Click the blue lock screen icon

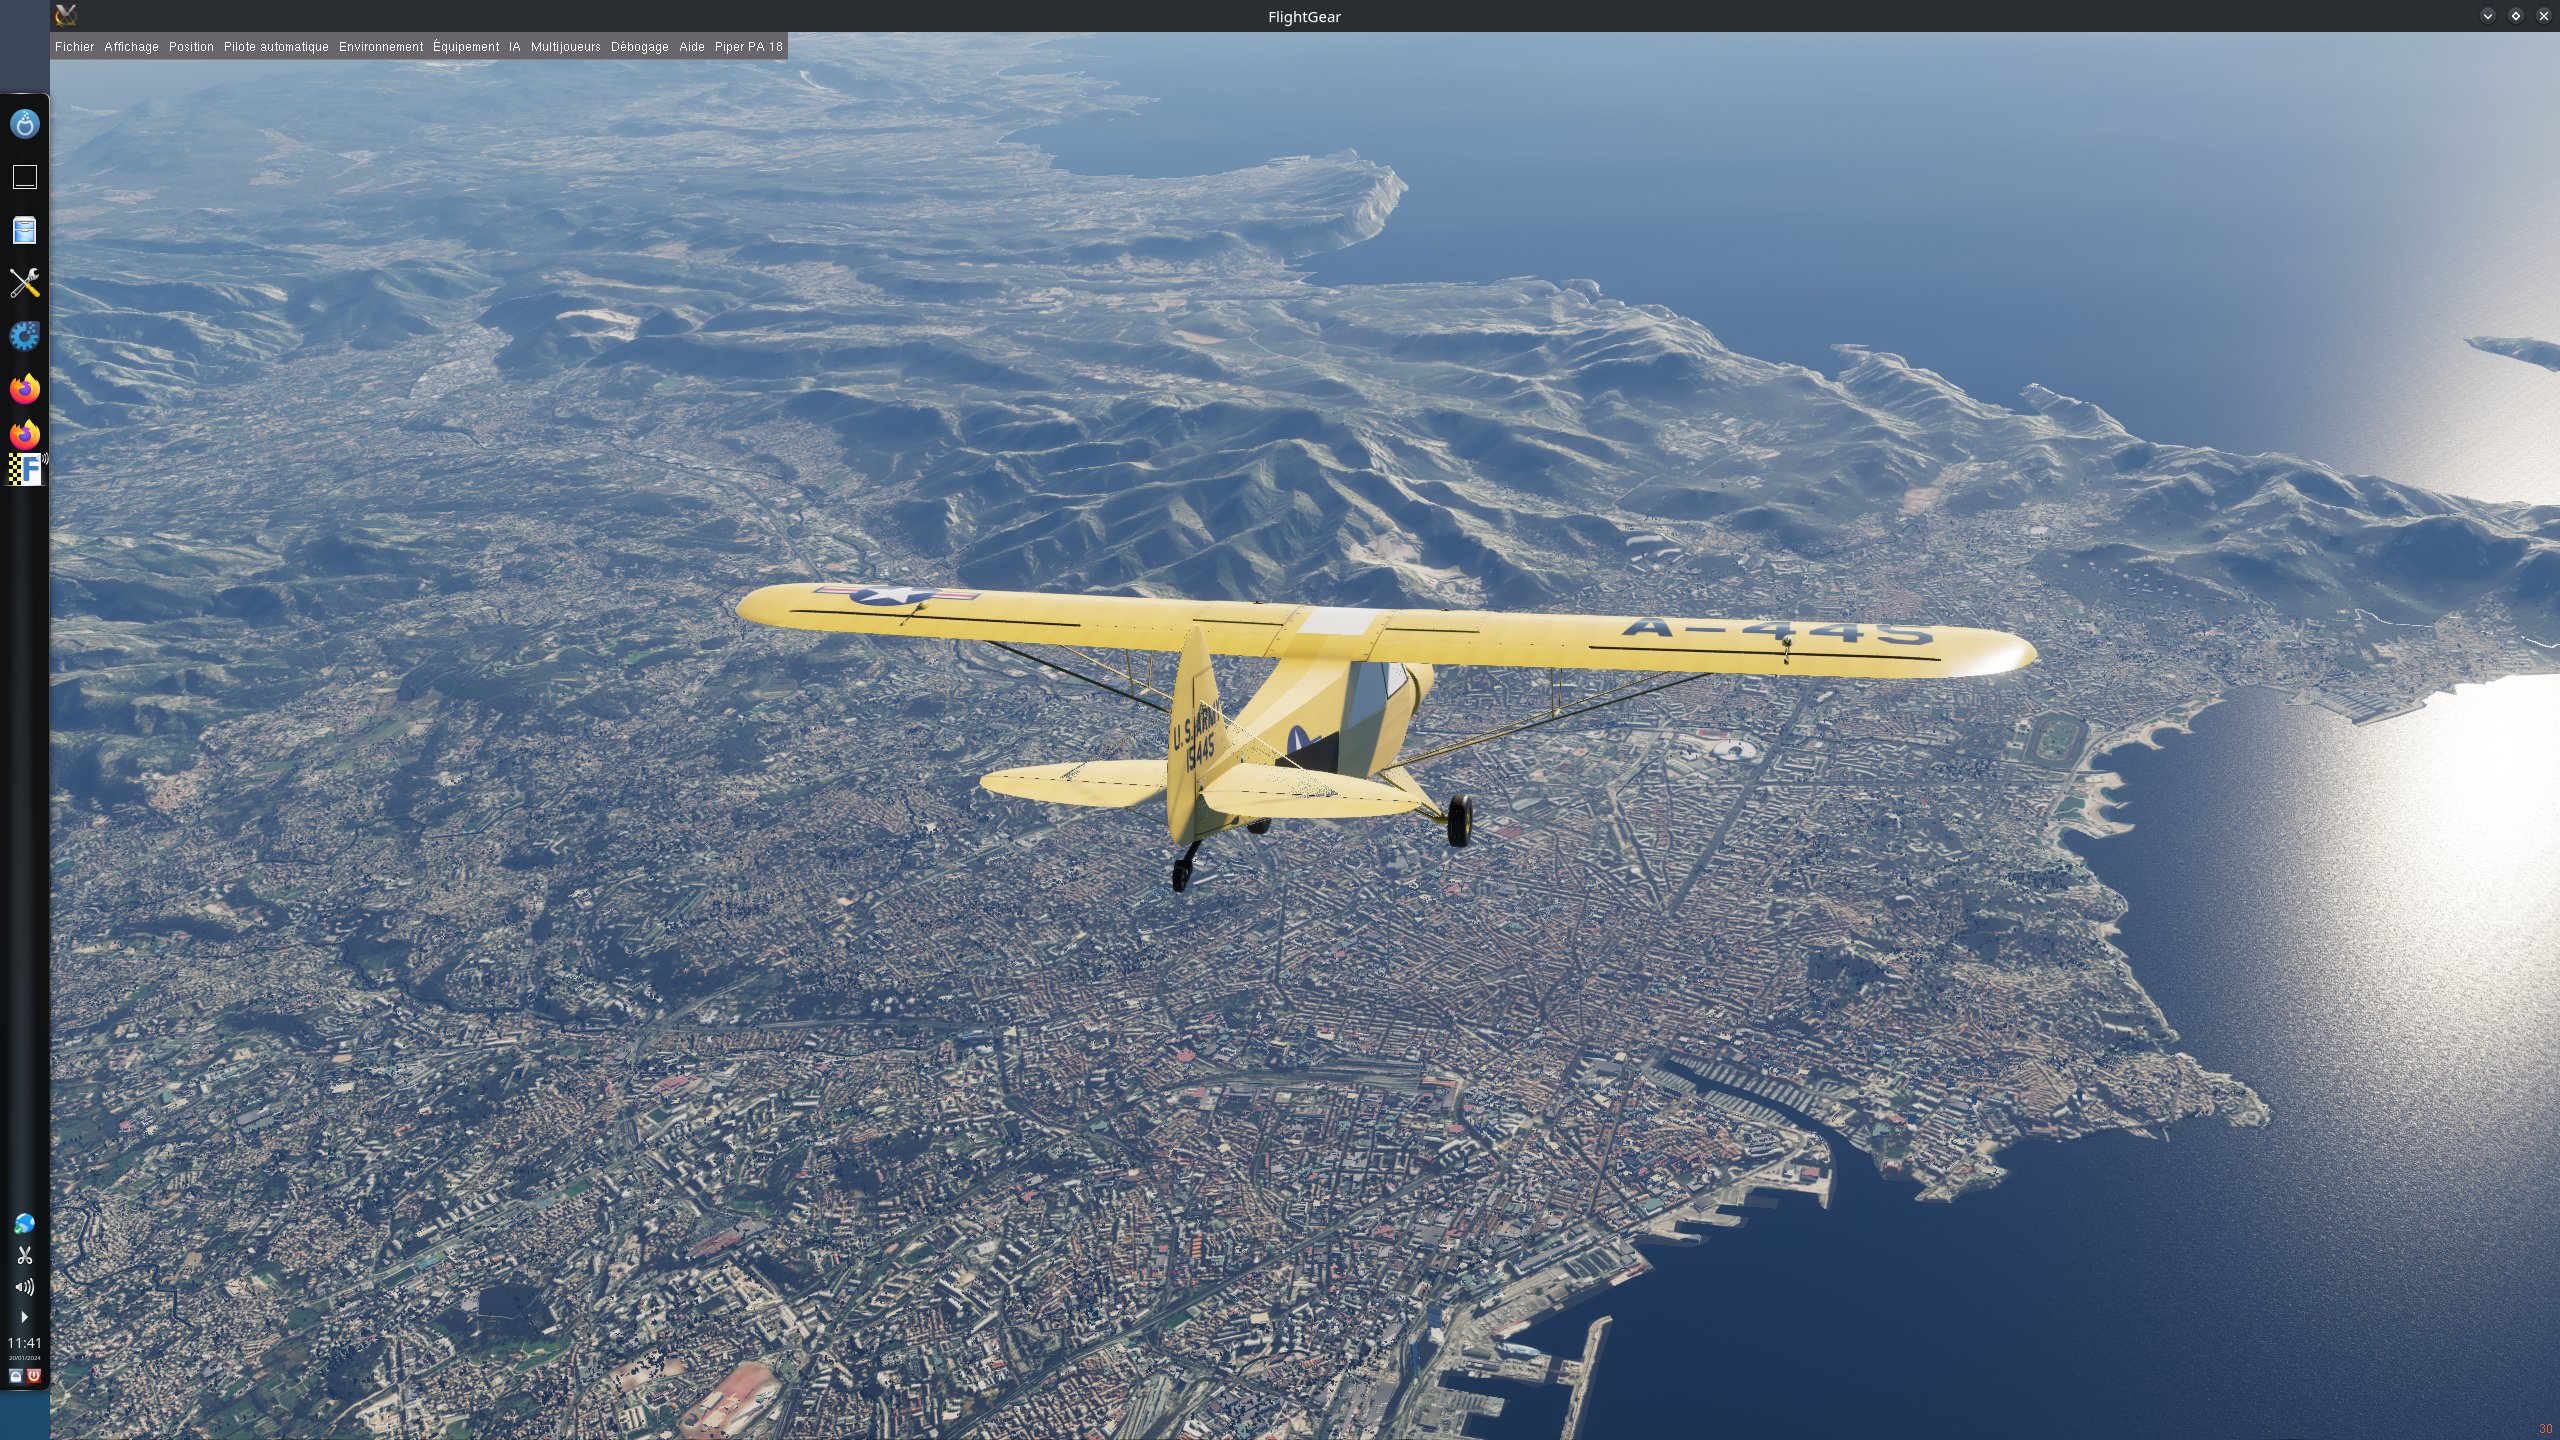point(15,1376)
